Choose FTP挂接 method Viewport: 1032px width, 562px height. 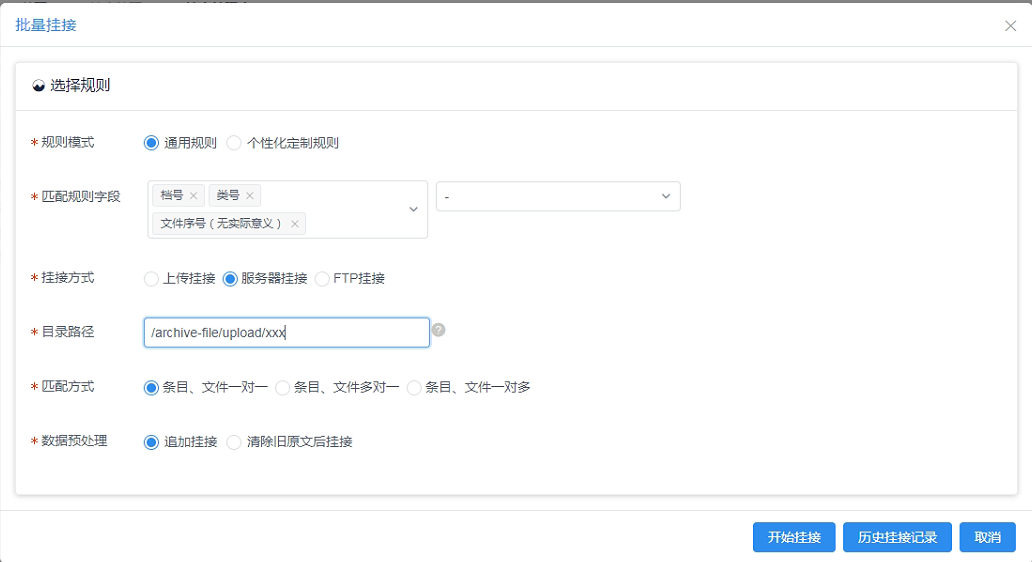(x=322, y=279)
